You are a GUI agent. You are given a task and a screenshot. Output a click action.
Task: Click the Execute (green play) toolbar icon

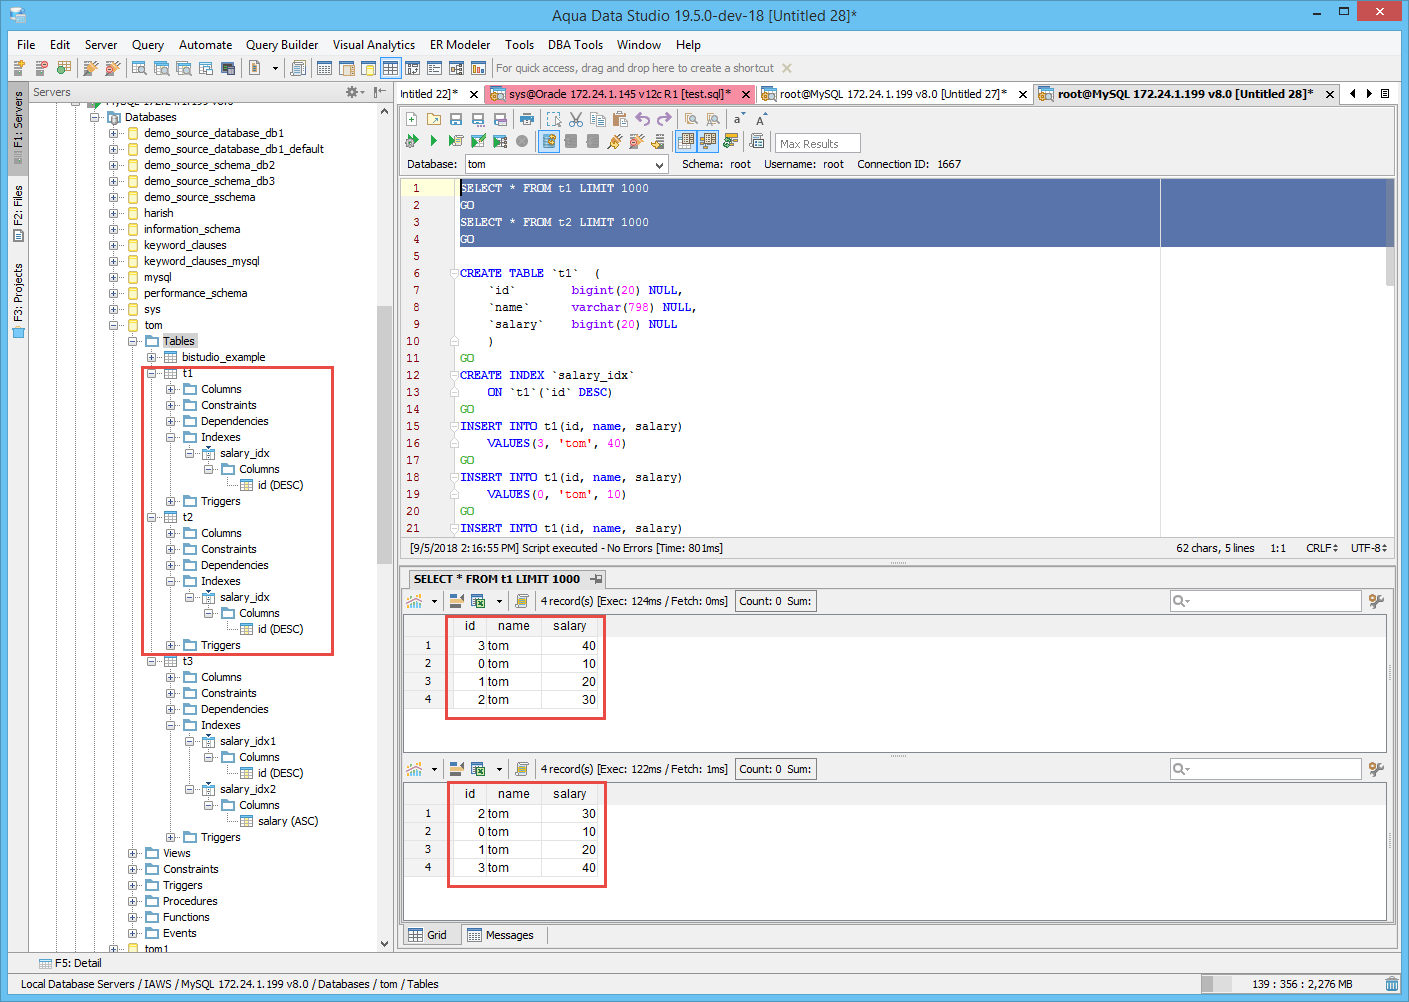(433, 141)
